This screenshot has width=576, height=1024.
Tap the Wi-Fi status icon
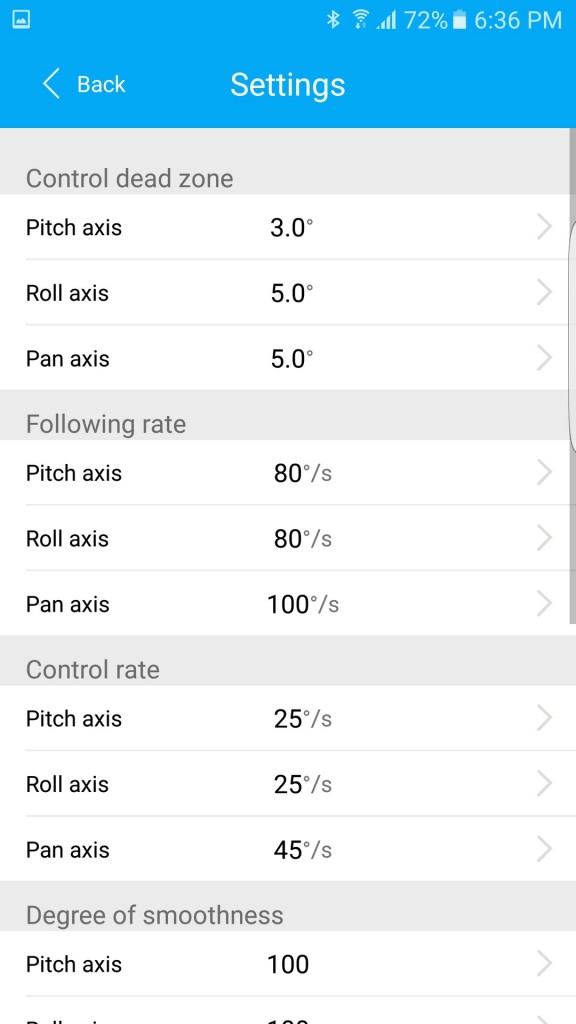click(359, 20)
